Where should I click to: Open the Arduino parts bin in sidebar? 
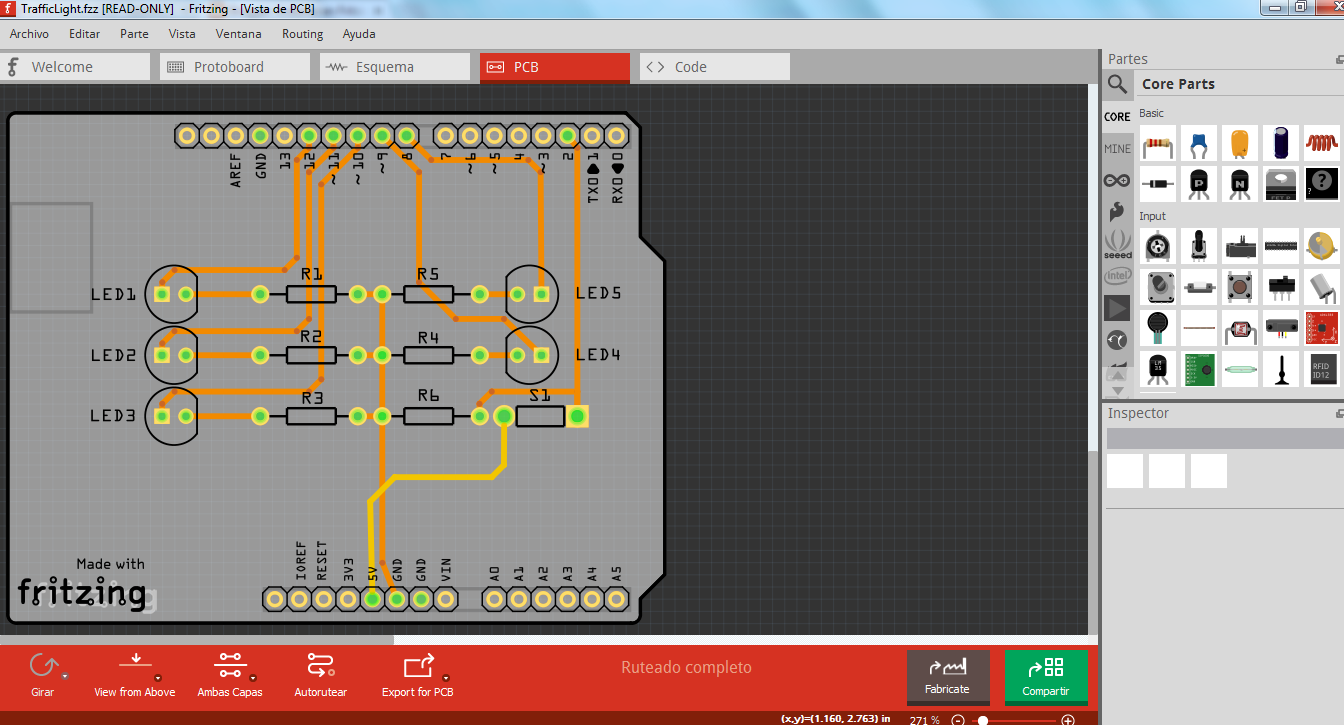(1117, 180)
